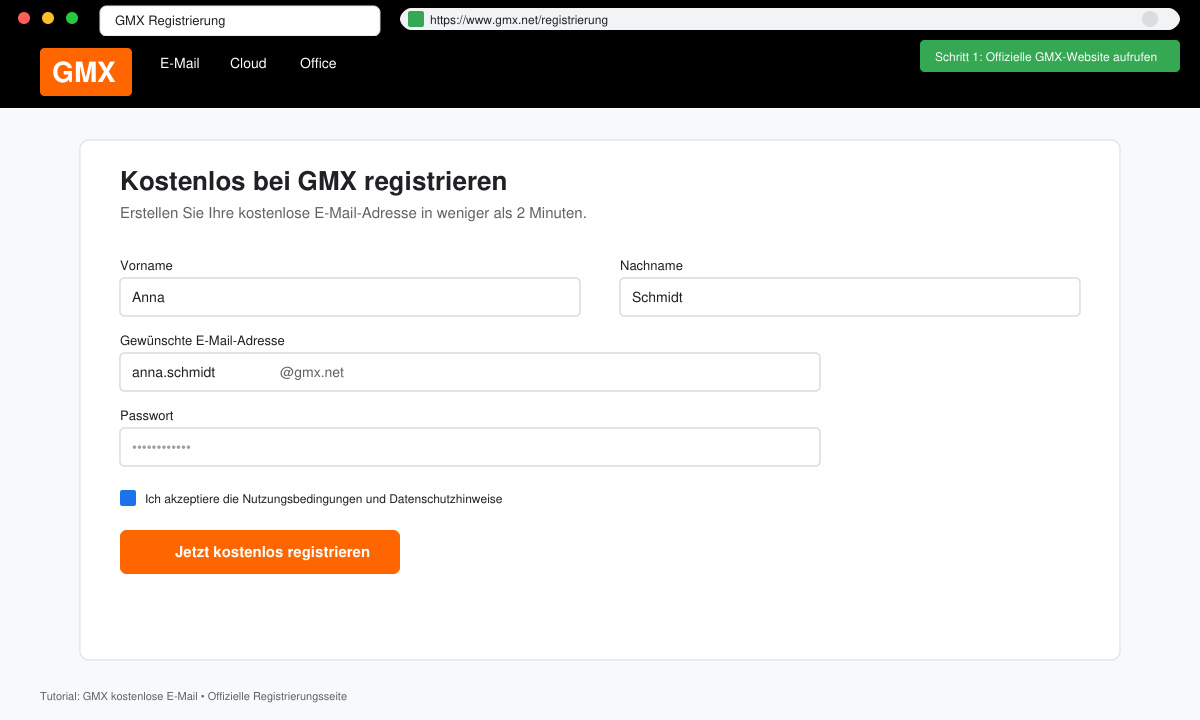Click the desired e-mail address field
Viewport: 1200px width, 720px height.
(x=470, y=372)
